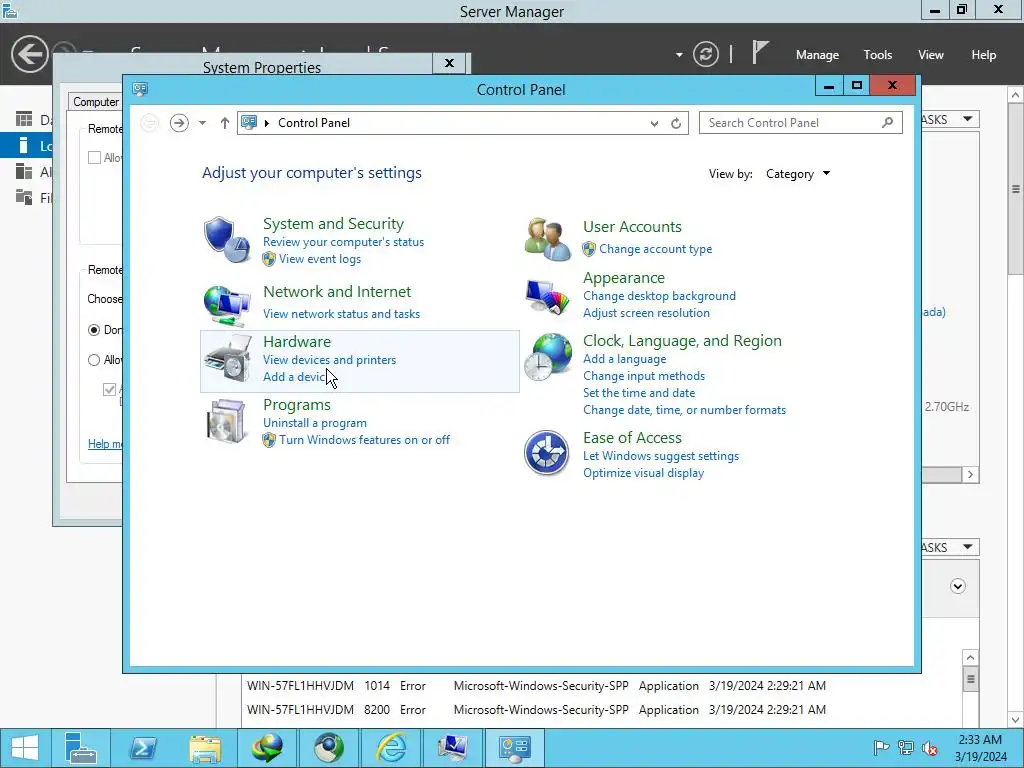Click View network status and tasks
The width and height of the screenshot is (1024, 768).
point(342,314)
